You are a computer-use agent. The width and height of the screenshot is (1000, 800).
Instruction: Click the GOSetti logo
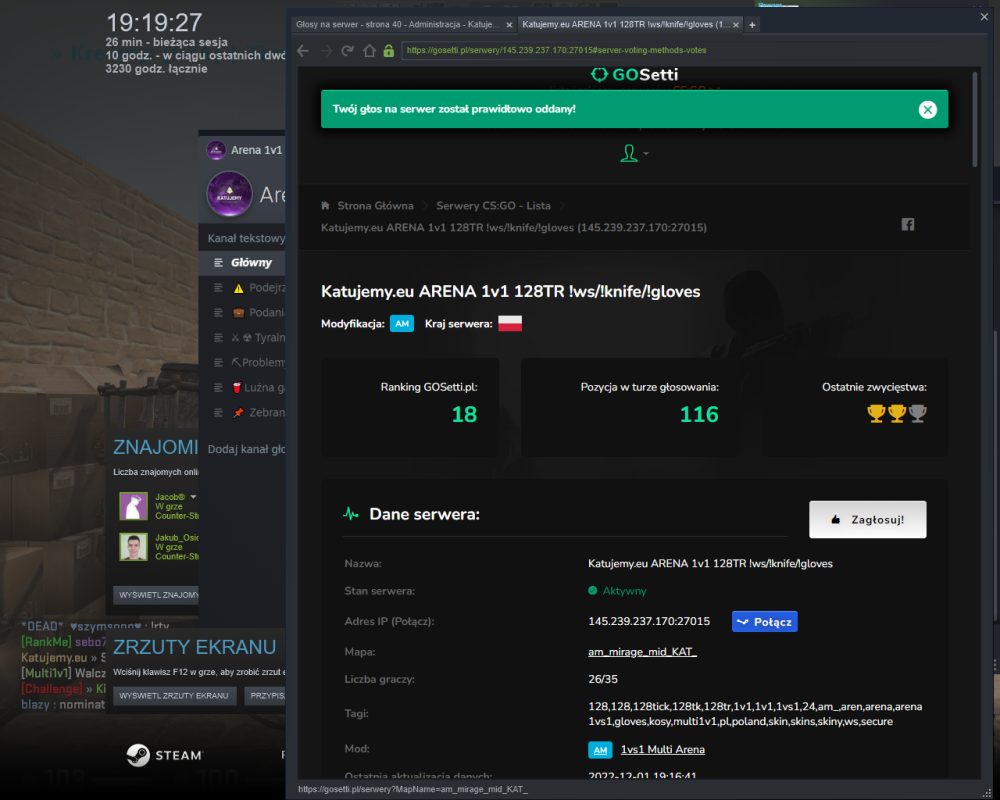pos(635,75)
